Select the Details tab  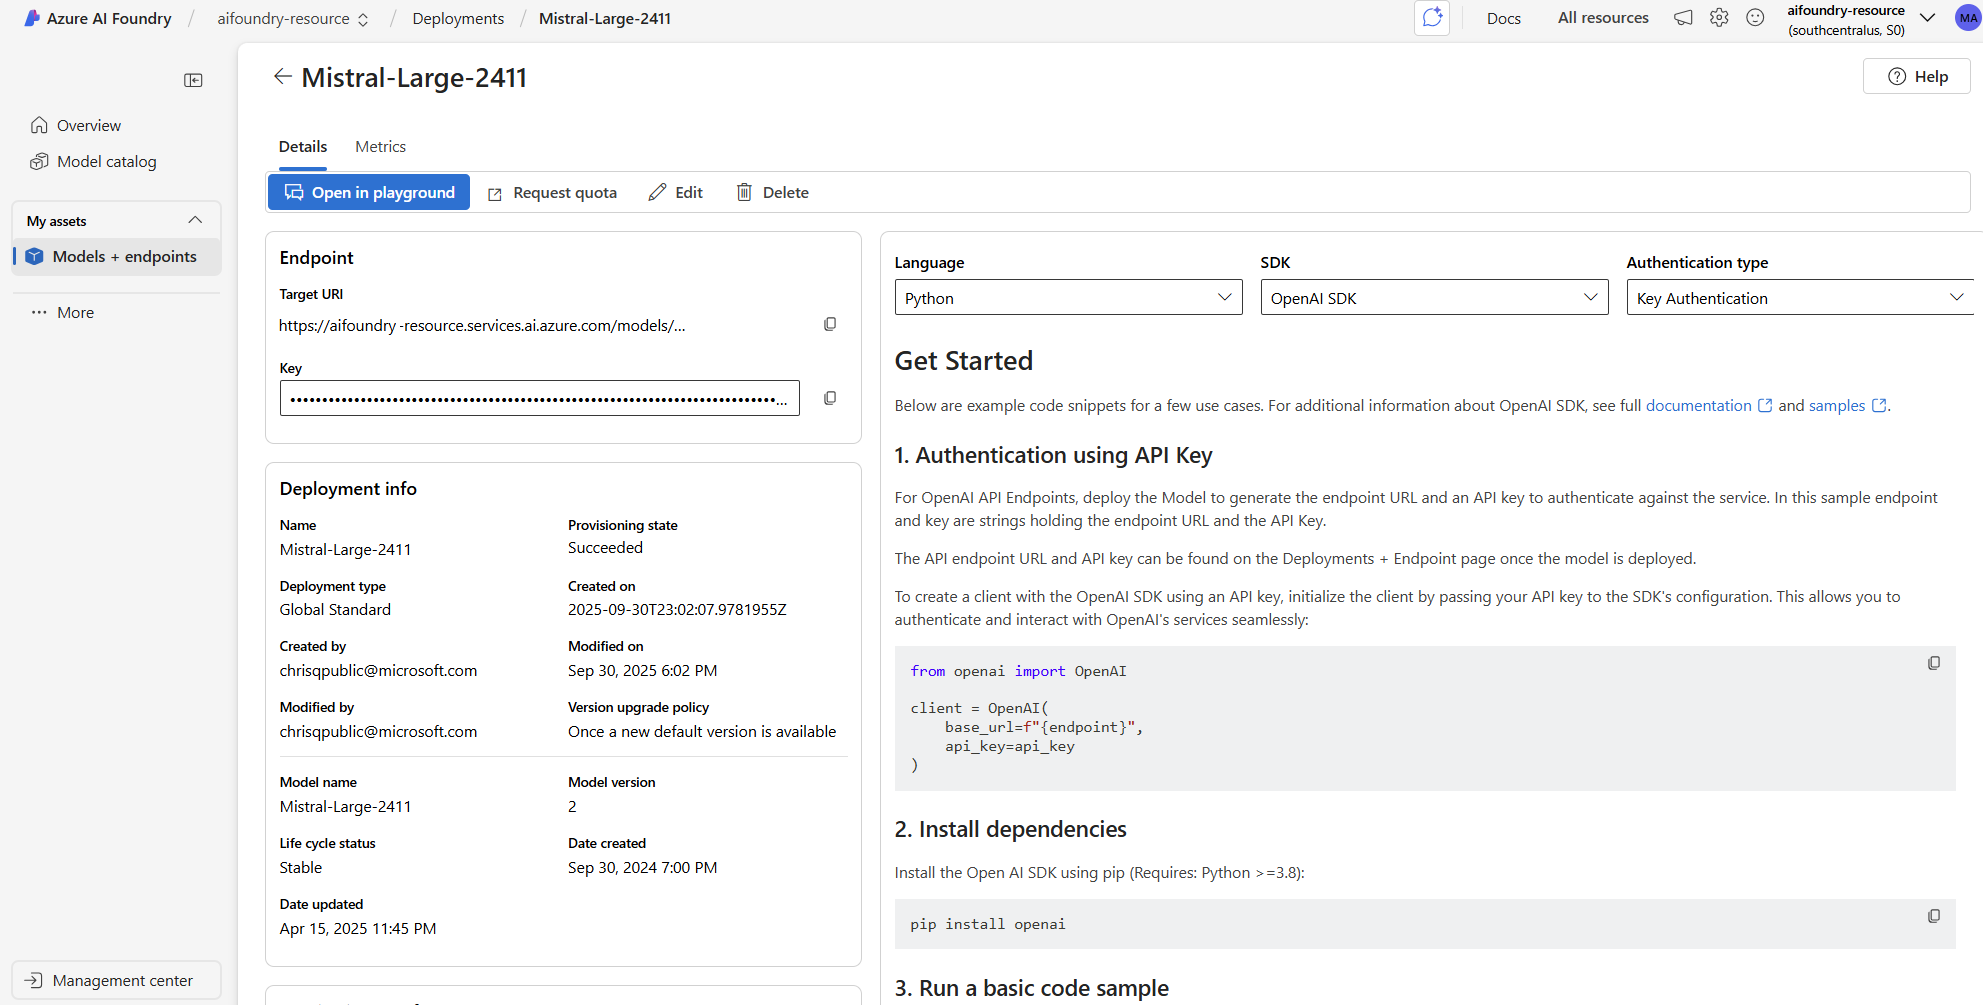[x=303, y=147]
